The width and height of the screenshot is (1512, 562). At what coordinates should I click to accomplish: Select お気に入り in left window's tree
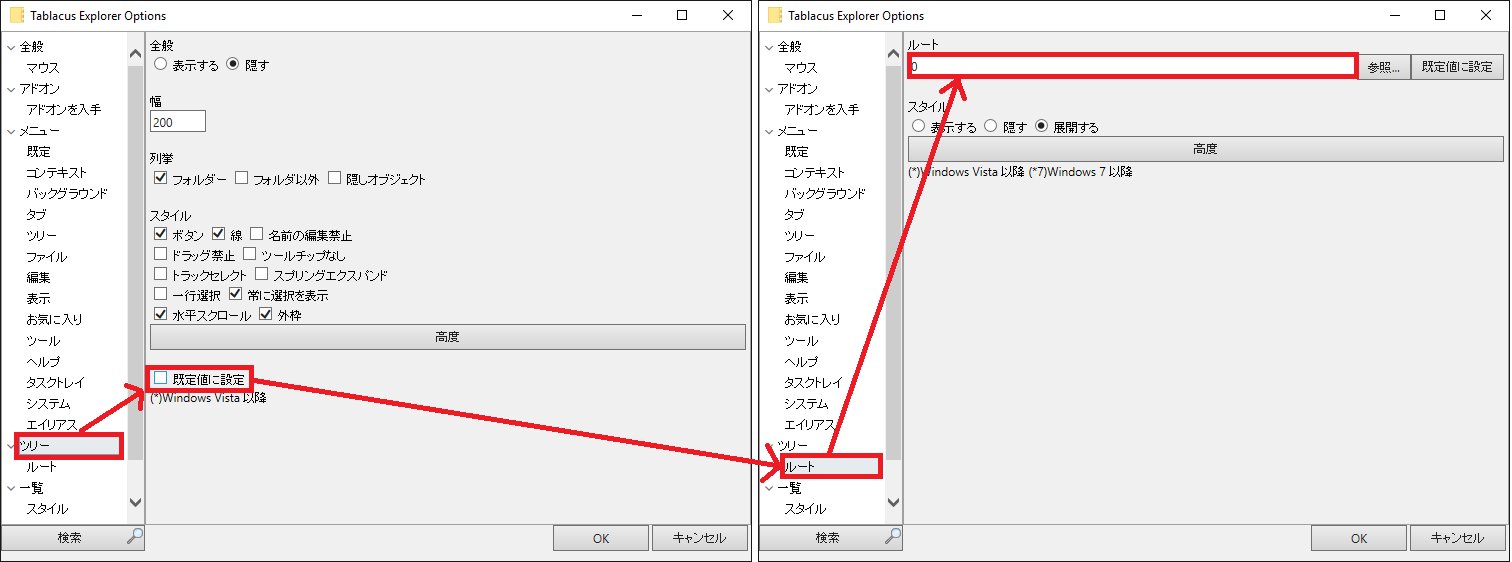pyautogui.click(x=54, y=320)
